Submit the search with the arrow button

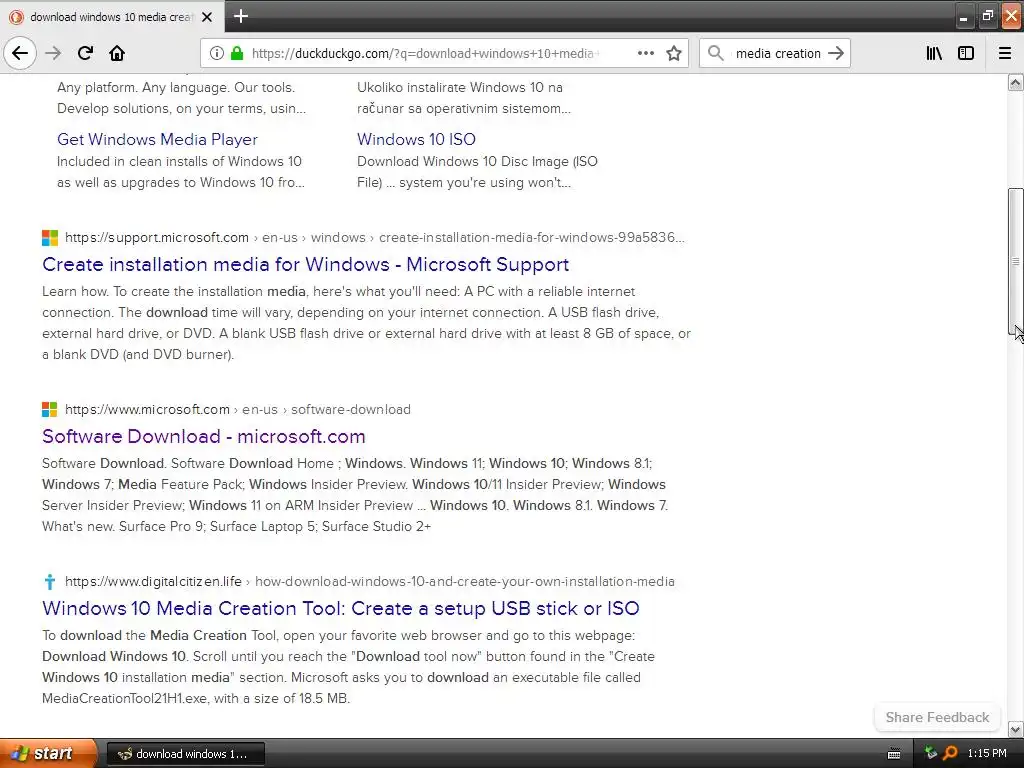836,53
